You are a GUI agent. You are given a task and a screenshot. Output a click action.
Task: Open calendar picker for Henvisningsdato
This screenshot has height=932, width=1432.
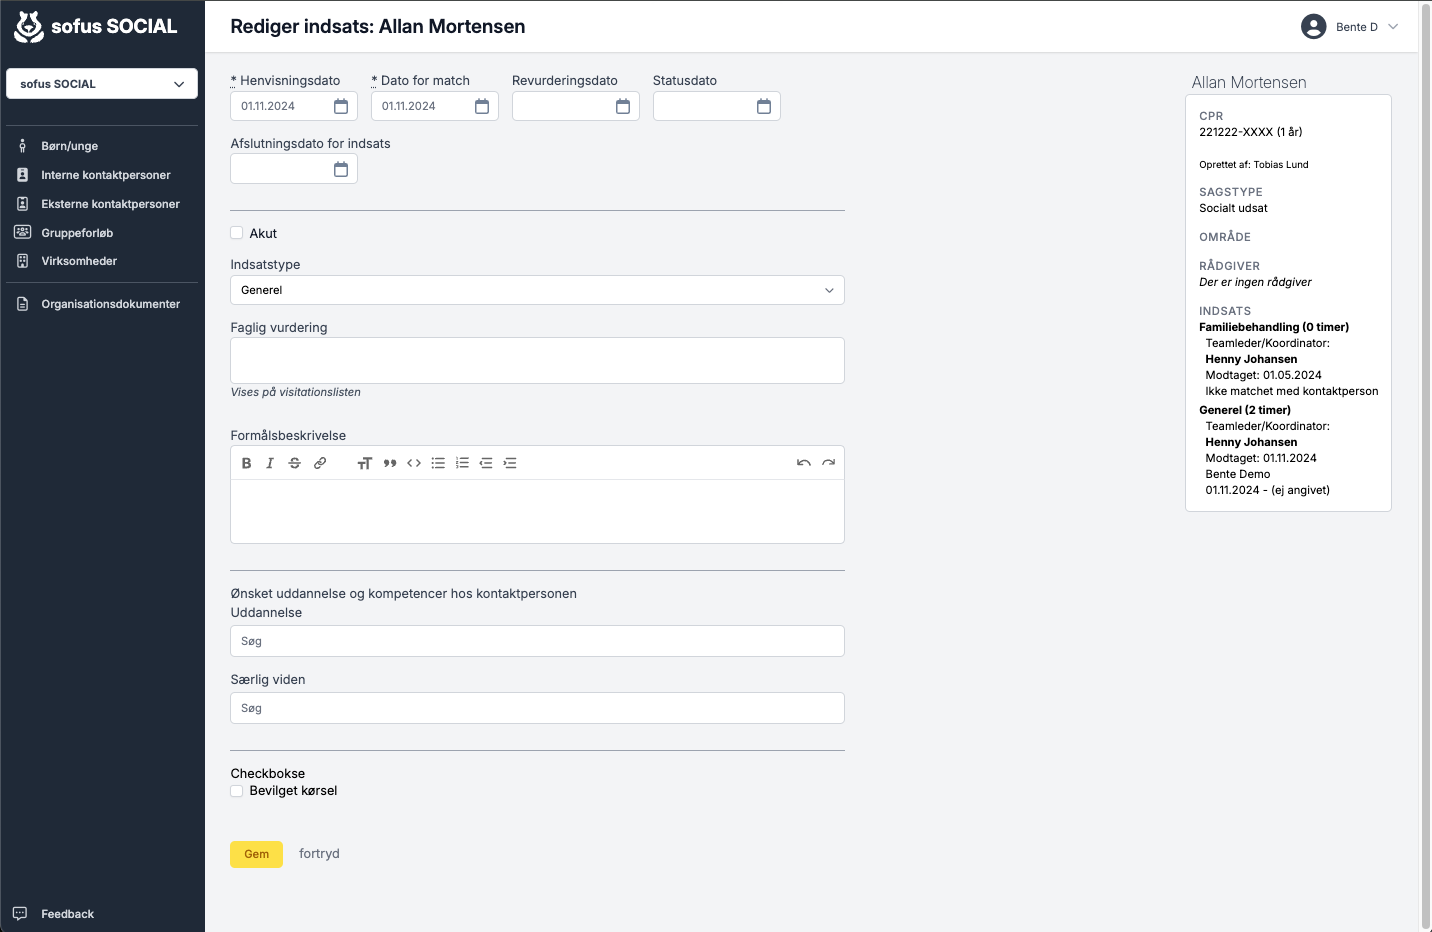341,106
